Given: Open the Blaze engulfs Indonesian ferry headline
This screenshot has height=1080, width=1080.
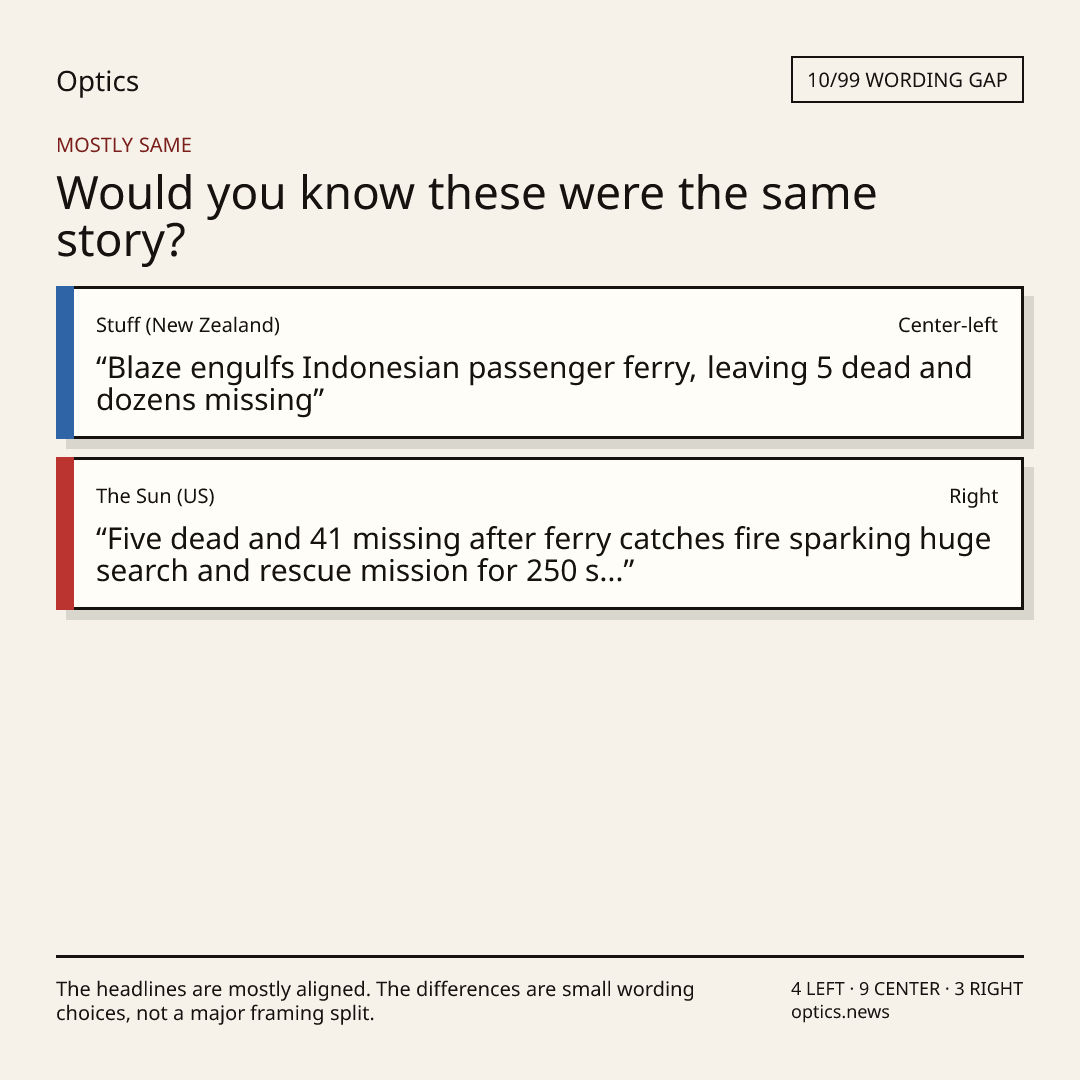Looking at the screenshot, I should [534, 384].
